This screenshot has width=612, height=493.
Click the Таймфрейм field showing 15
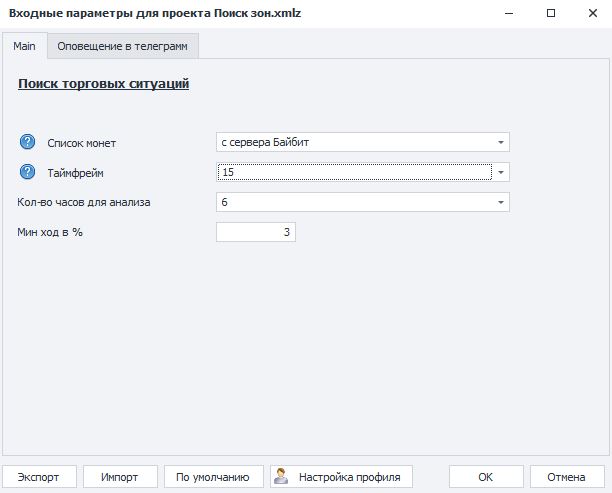(354, 172)
